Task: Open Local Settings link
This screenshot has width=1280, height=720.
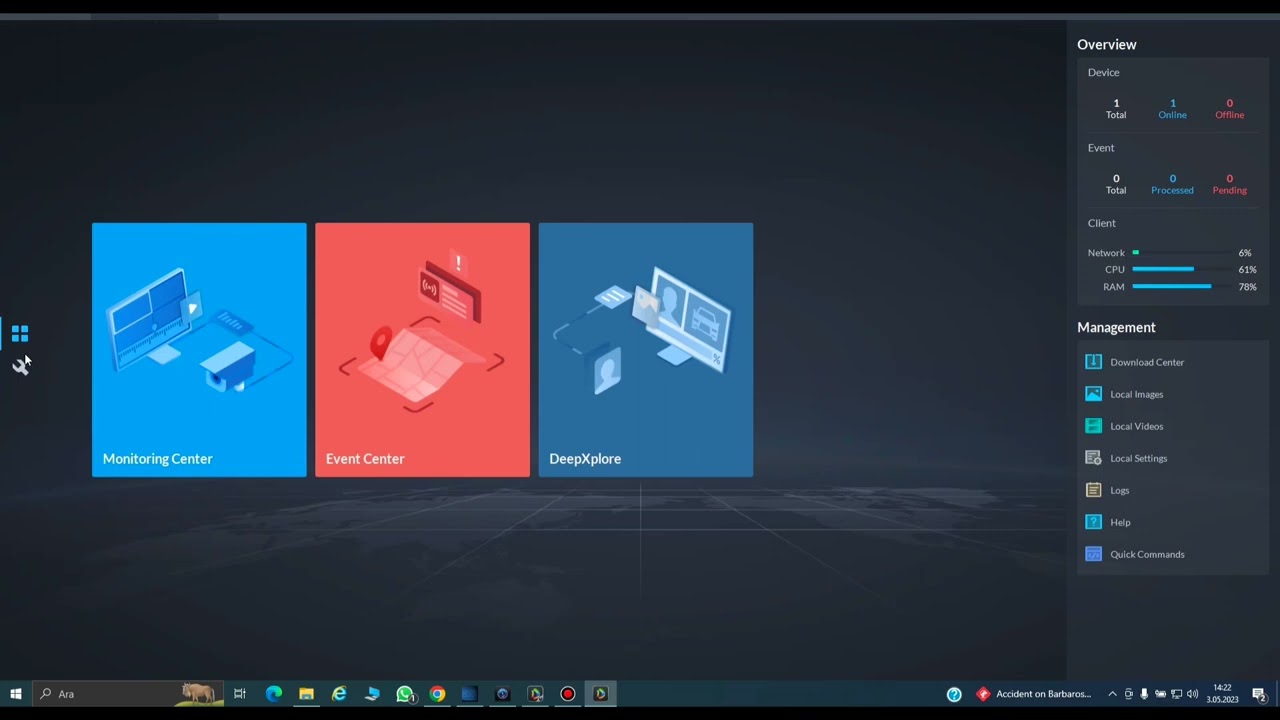Action: pos(1138,458)
